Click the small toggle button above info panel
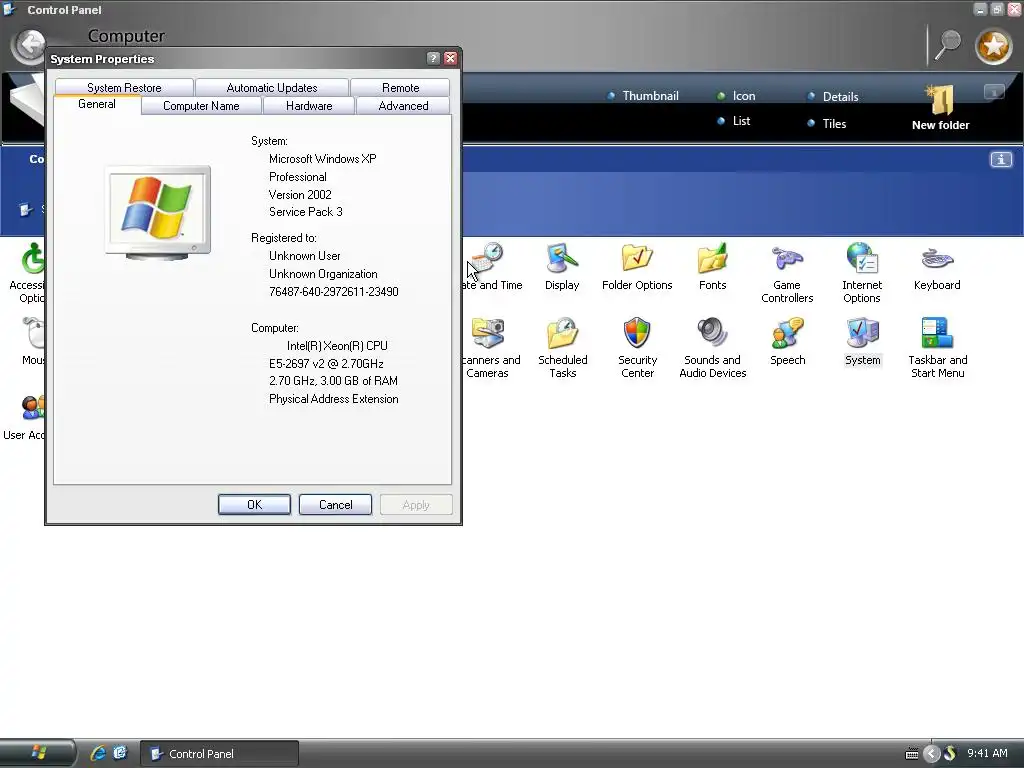The width and height of the screenshot is (1024, 768). click(994, 92)
